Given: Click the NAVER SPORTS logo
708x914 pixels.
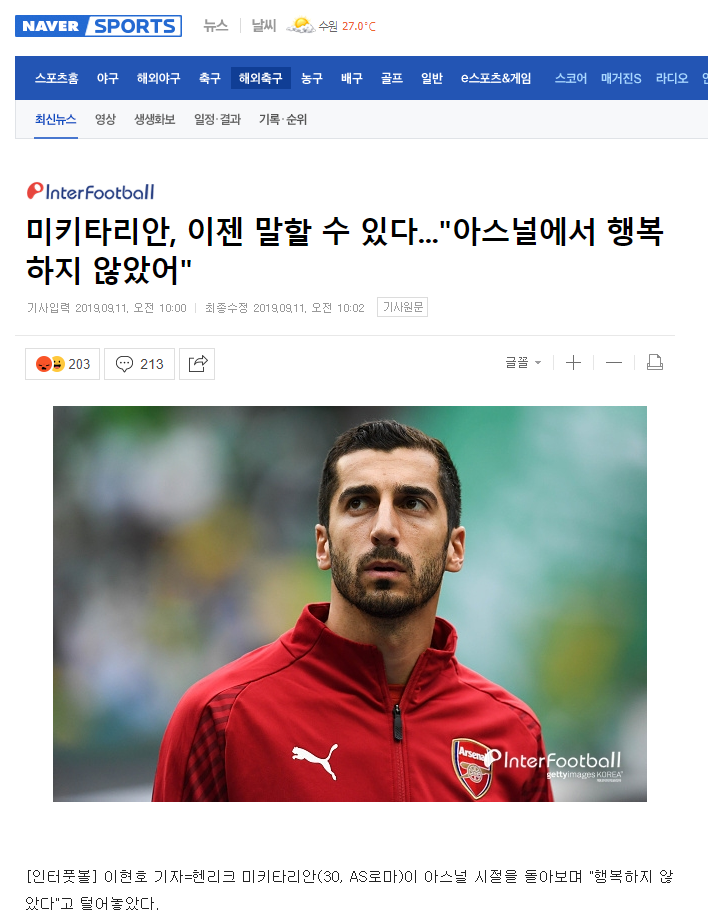Looking at the screenshot, I should (x=98, y=26).
